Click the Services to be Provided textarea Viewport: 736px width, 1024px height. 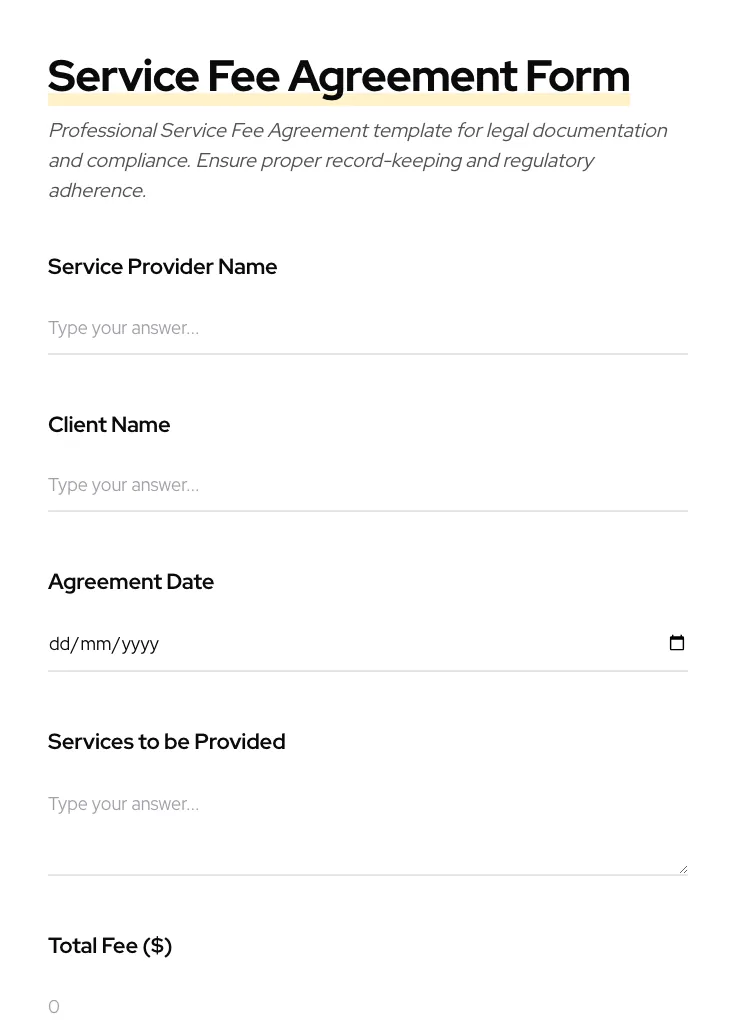click(300, 820)
